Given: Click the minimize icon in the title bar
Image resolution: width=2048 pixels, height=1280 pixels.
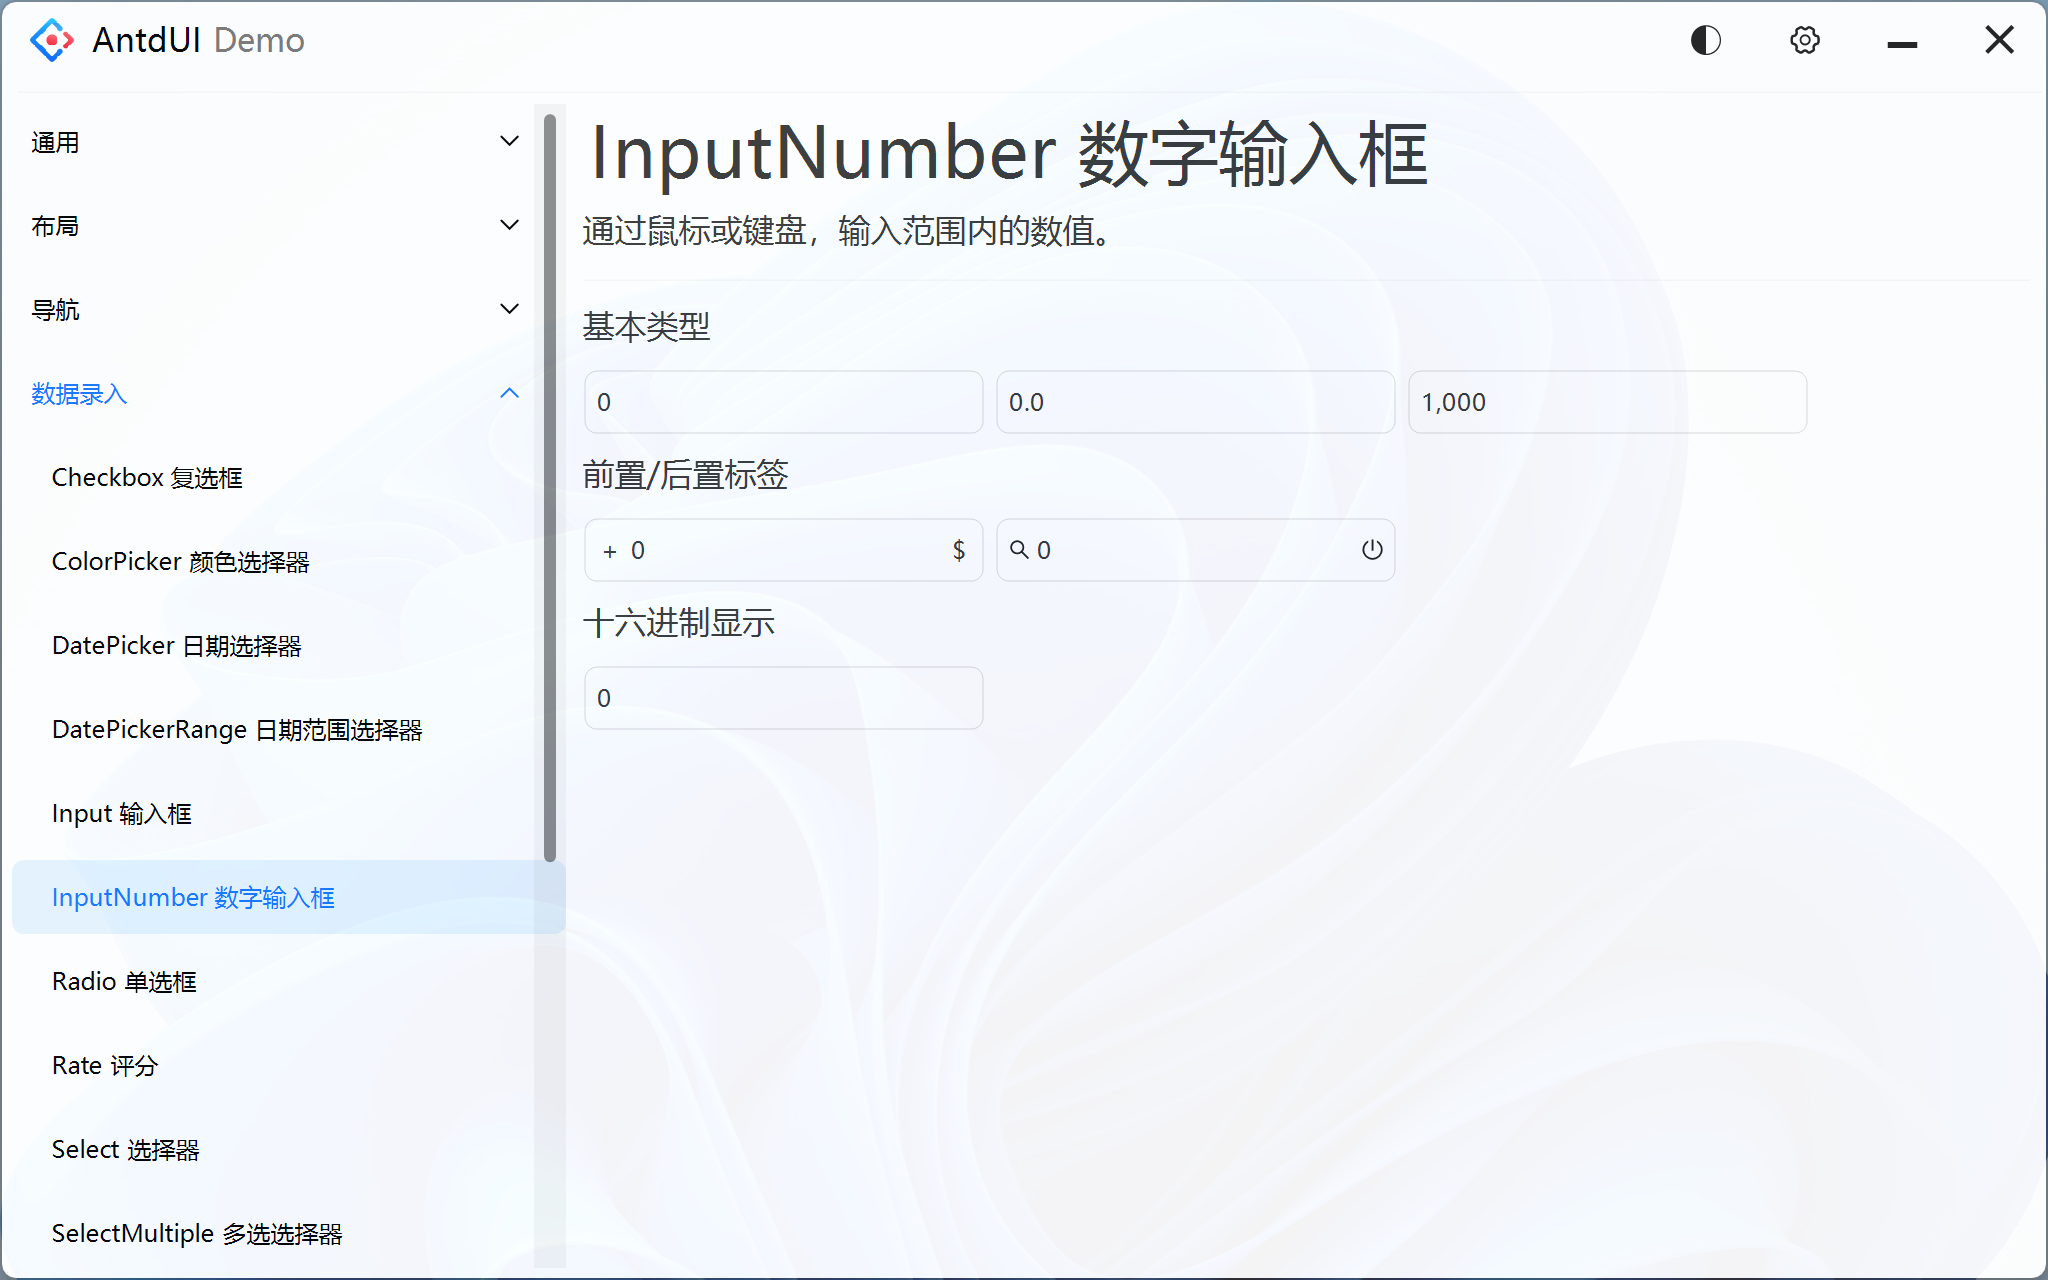Looking at the screenshot, I should [1902, 42].
